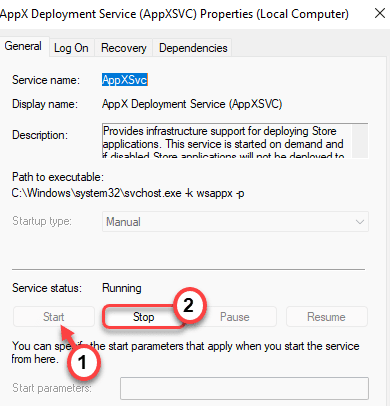Click the 'Start parameters:' label

52,388
